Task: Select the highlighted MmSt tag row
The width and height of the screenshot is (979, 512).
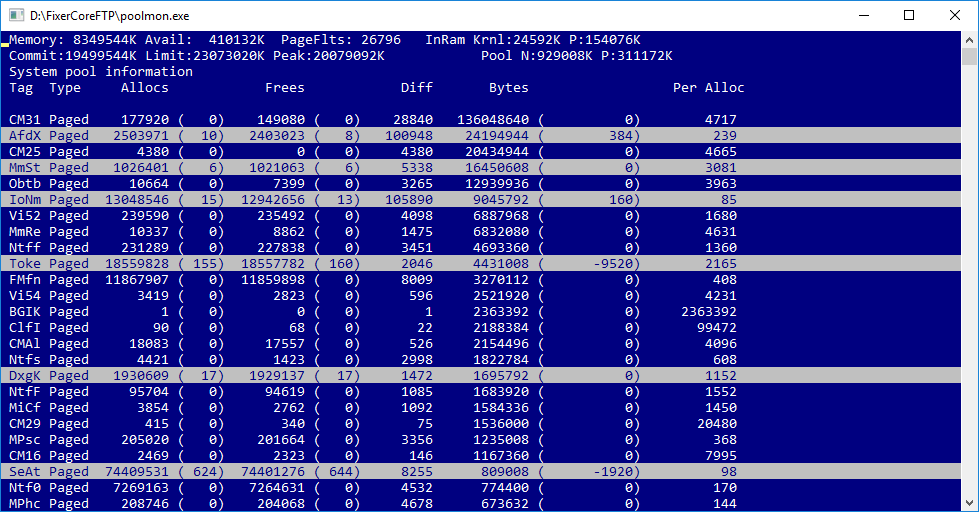Action: 481,167
